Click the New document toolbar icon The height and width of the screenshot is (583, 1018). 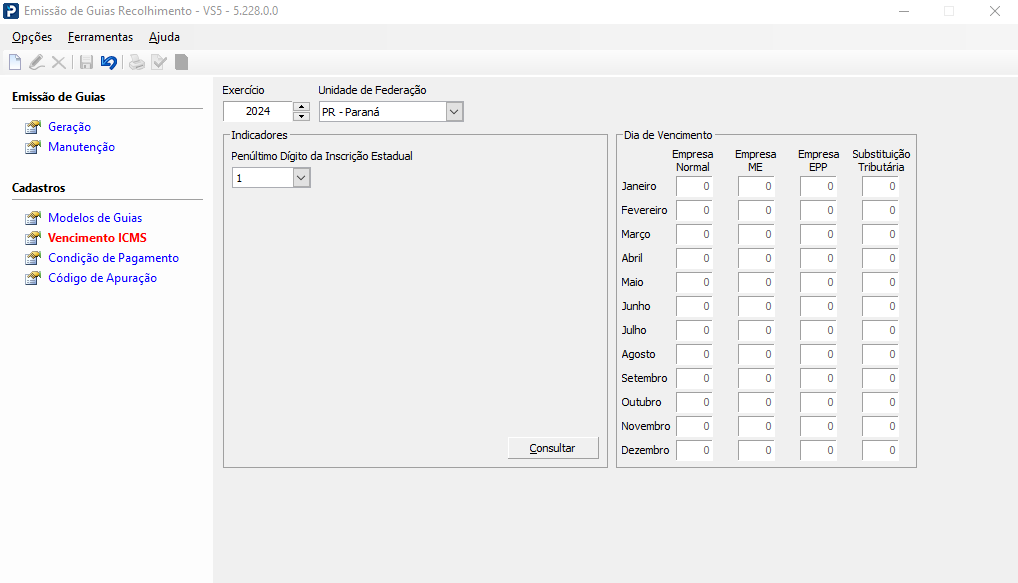click(x=15, y=62)
